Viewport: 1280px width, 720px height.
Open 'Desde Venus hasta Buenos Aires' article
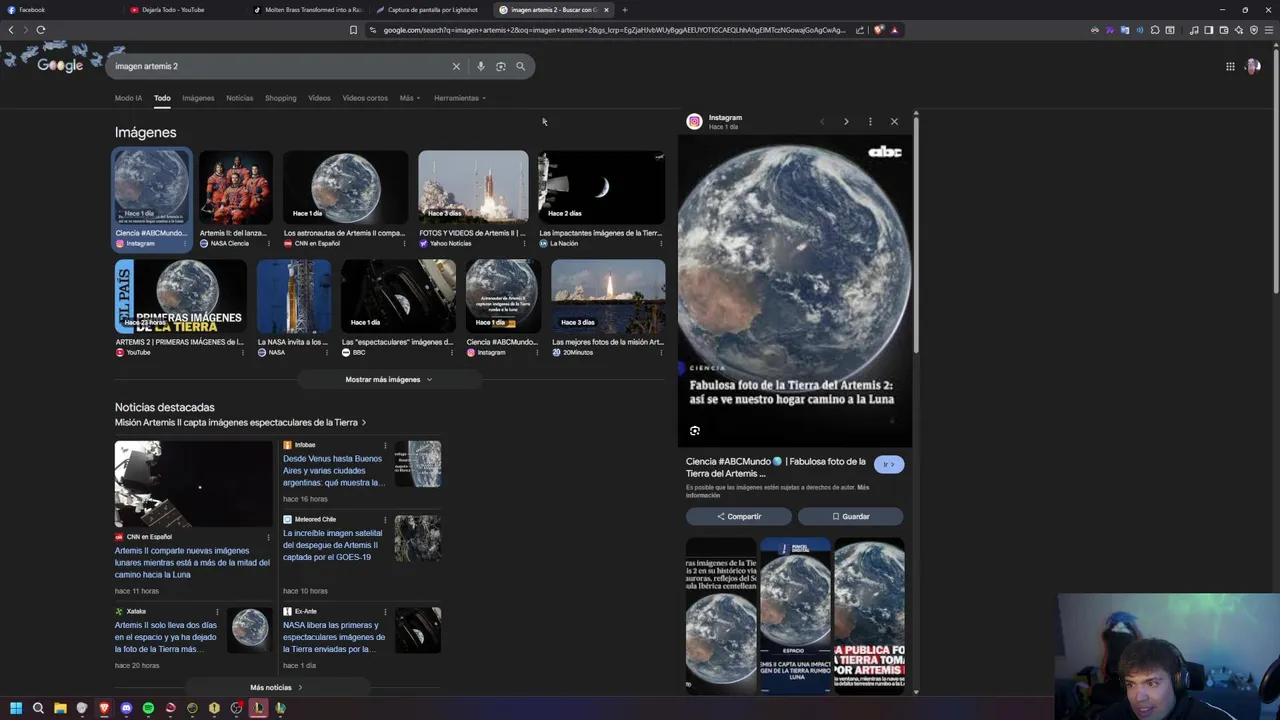(x=332, y=471)
